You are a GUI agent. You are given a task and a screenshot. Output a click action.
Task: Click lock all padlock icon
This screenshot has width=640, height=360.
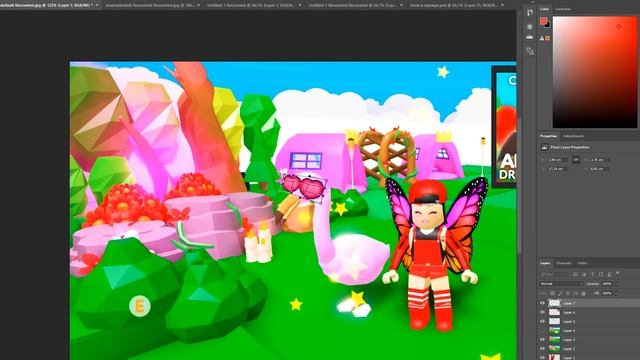coord(583,293)
